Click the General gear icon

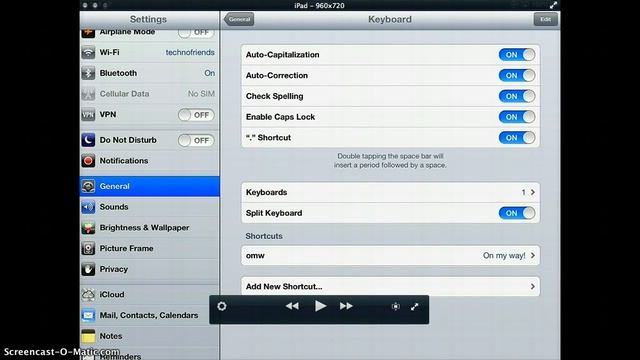click(88, 186)
